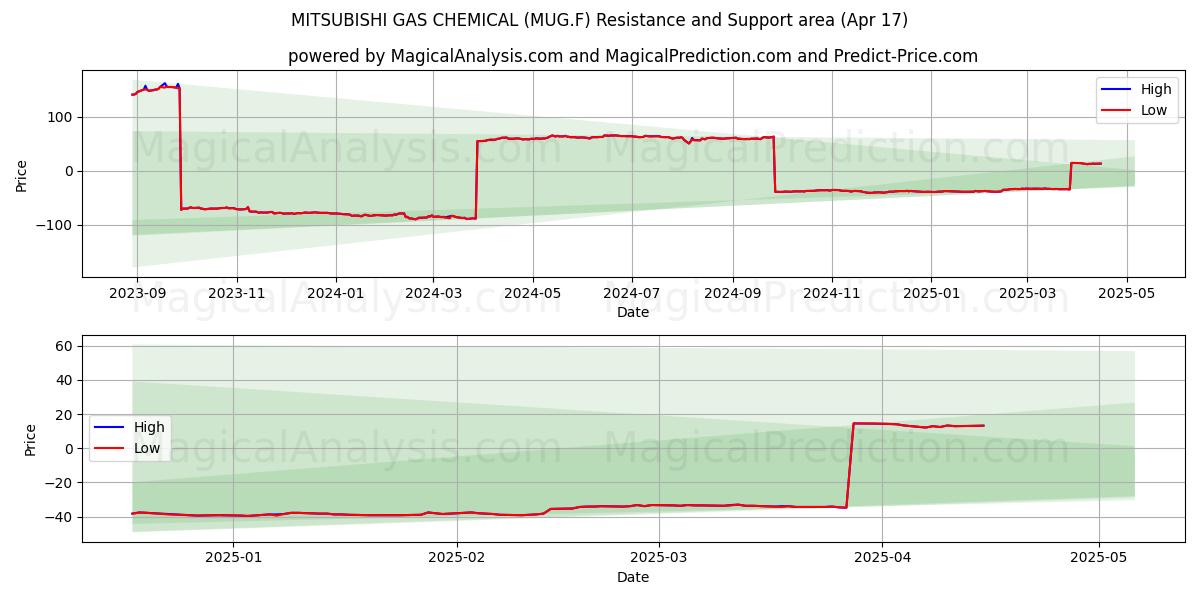Image resolution: width=1200 pixels, height=600 pixels.
Task: Click the bottom chart 'Price' axis label
Action: (x=30, y=439)
